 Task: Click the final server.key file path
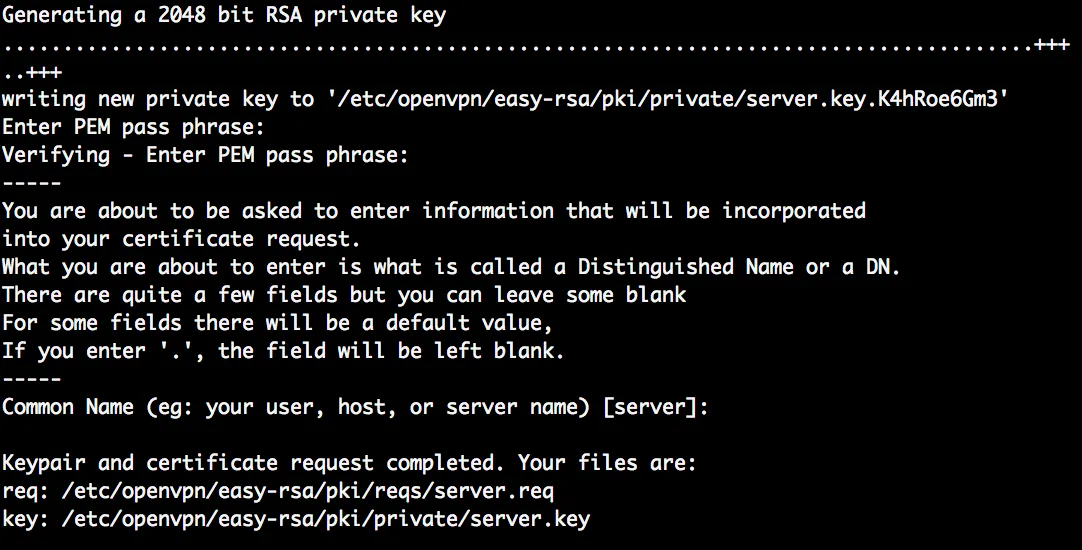(326, 519)
